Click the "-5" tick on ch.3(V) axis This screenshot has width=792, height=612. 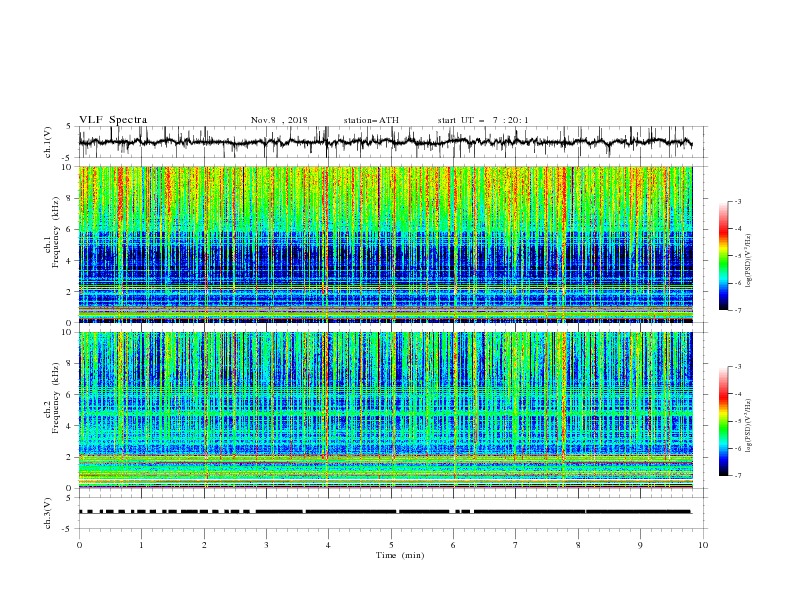click(68, 529)
